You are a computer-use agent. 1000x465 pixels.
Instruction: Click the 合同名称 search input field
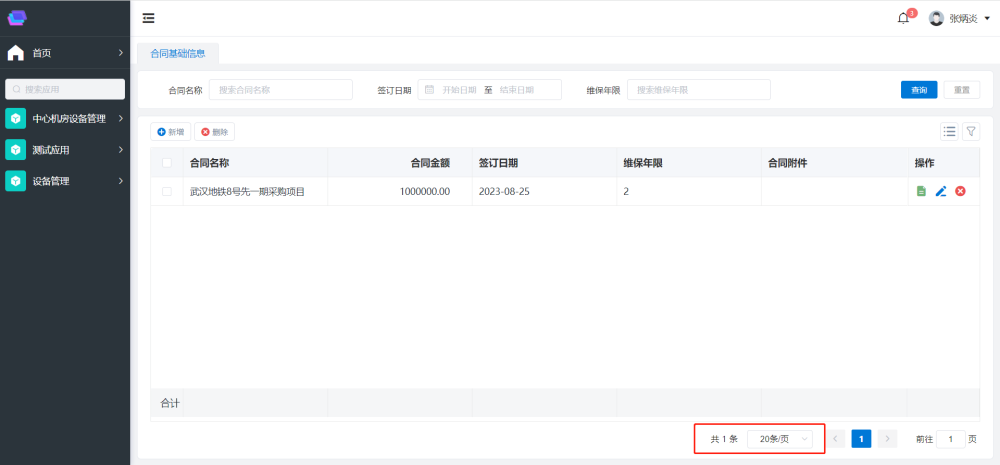point(280,90)
